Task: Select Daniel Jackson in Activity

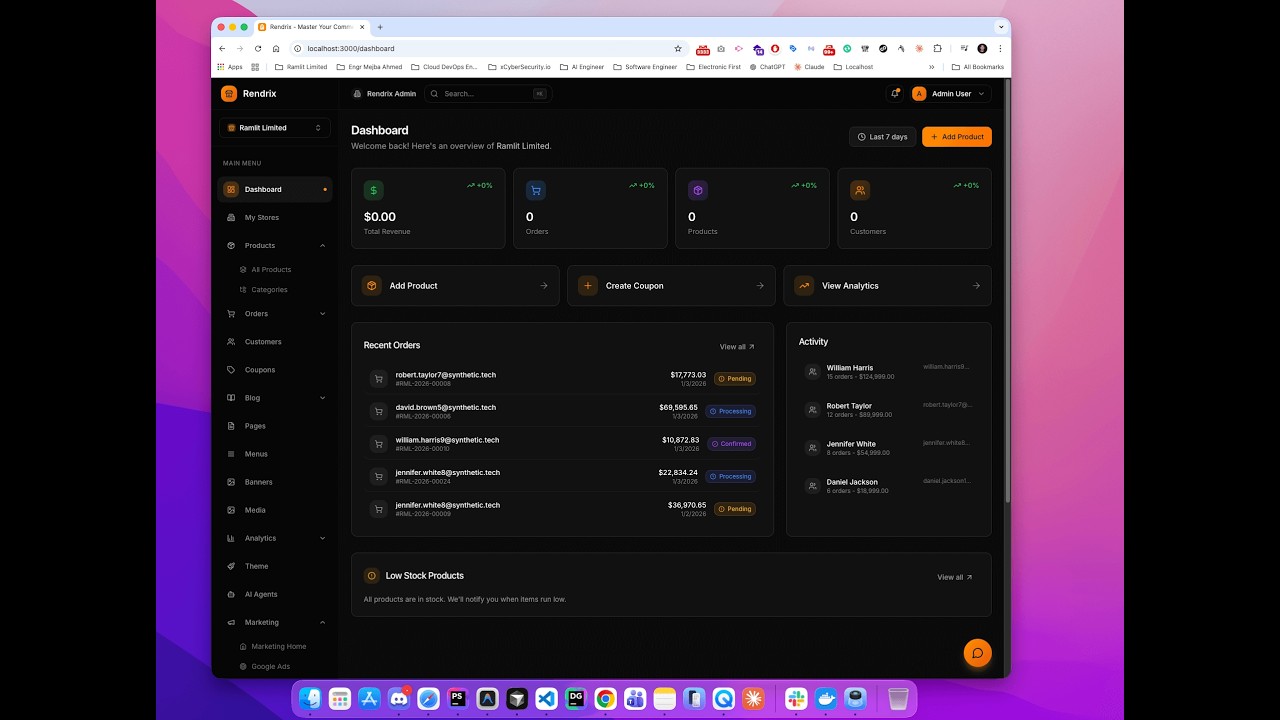Action: click(x=888, y=485)
